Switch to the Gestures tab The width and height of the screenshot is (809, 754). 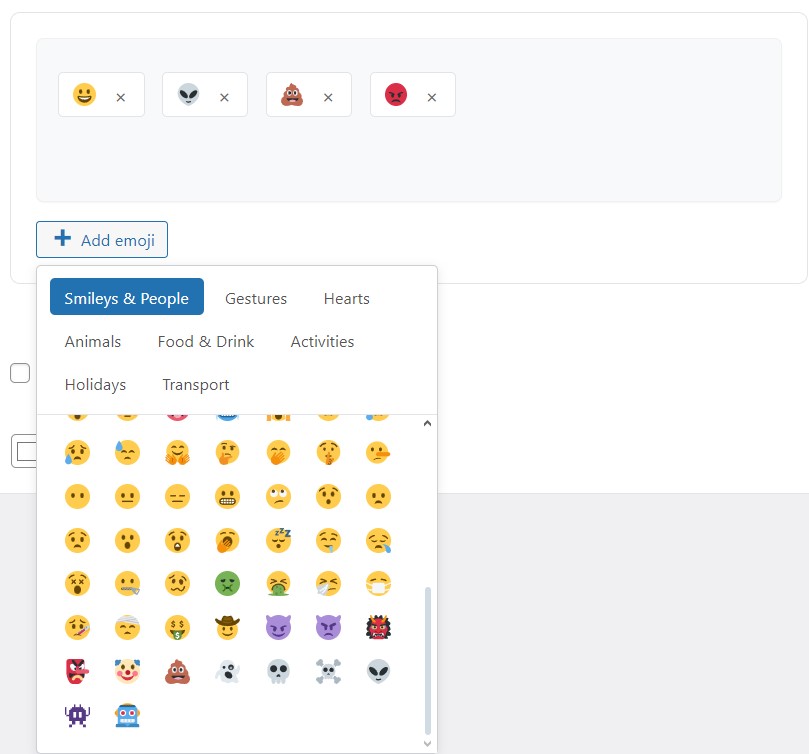pos(256,298)
